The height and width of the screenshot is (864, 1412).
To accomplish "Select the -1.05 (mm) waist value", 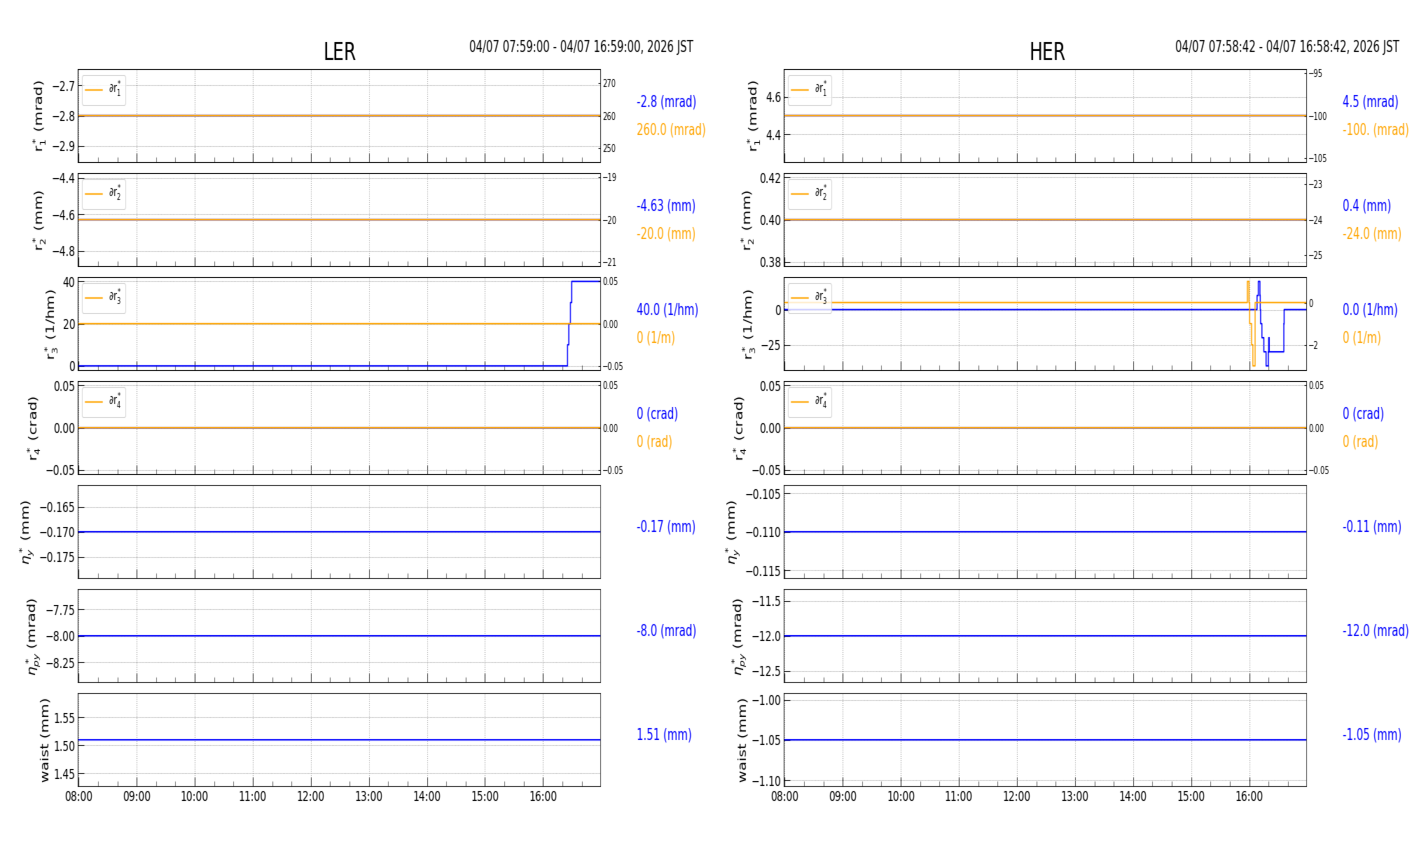I will pos(1372,735).
